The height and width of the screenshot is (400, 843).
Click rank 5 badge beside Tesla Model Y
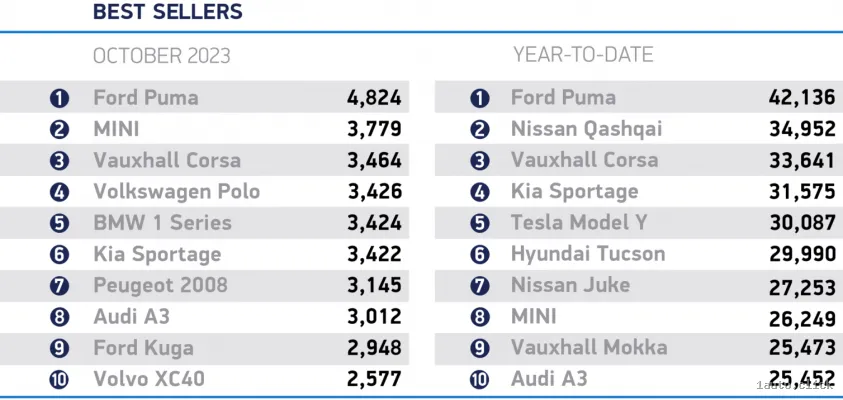point(480,223)
